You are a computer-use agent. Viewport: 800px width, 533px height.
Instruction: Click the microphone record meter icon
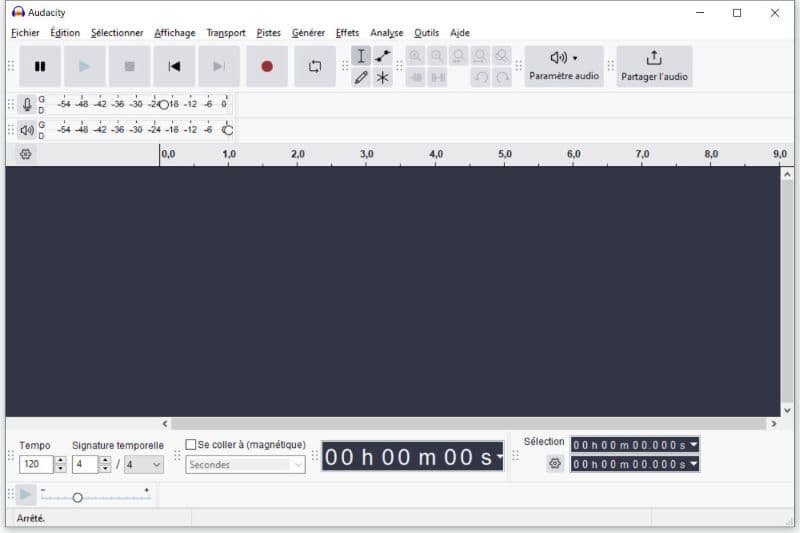pos(27,104)
